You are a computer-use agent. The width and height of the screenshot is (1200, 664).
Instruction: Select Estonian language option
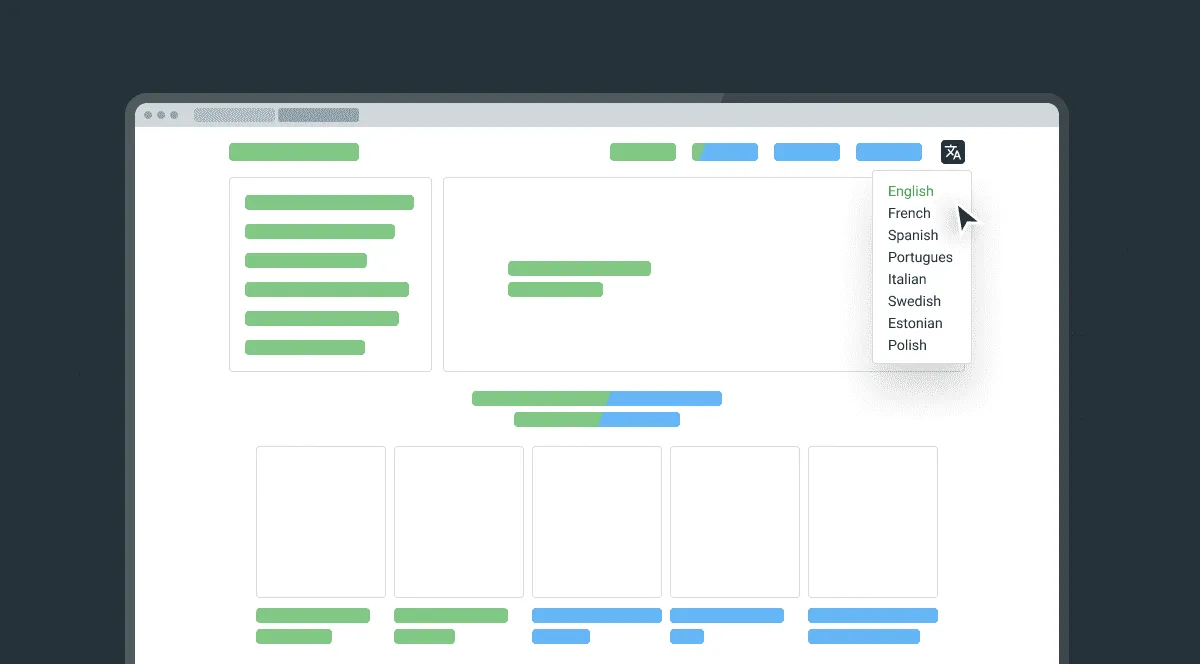click(x=914, y=323)
